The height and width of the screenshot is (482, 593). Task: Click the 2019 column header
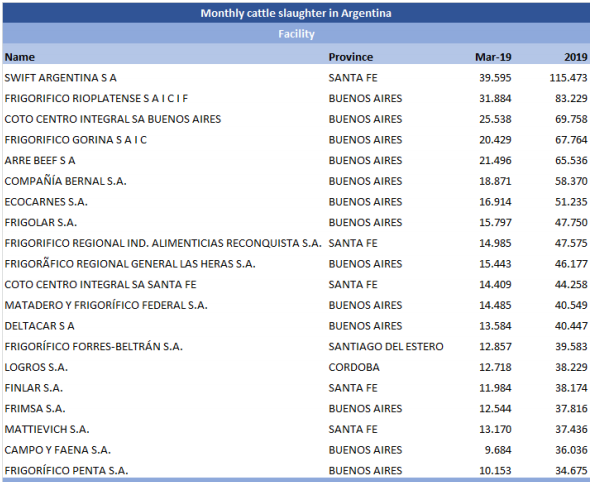576,57
